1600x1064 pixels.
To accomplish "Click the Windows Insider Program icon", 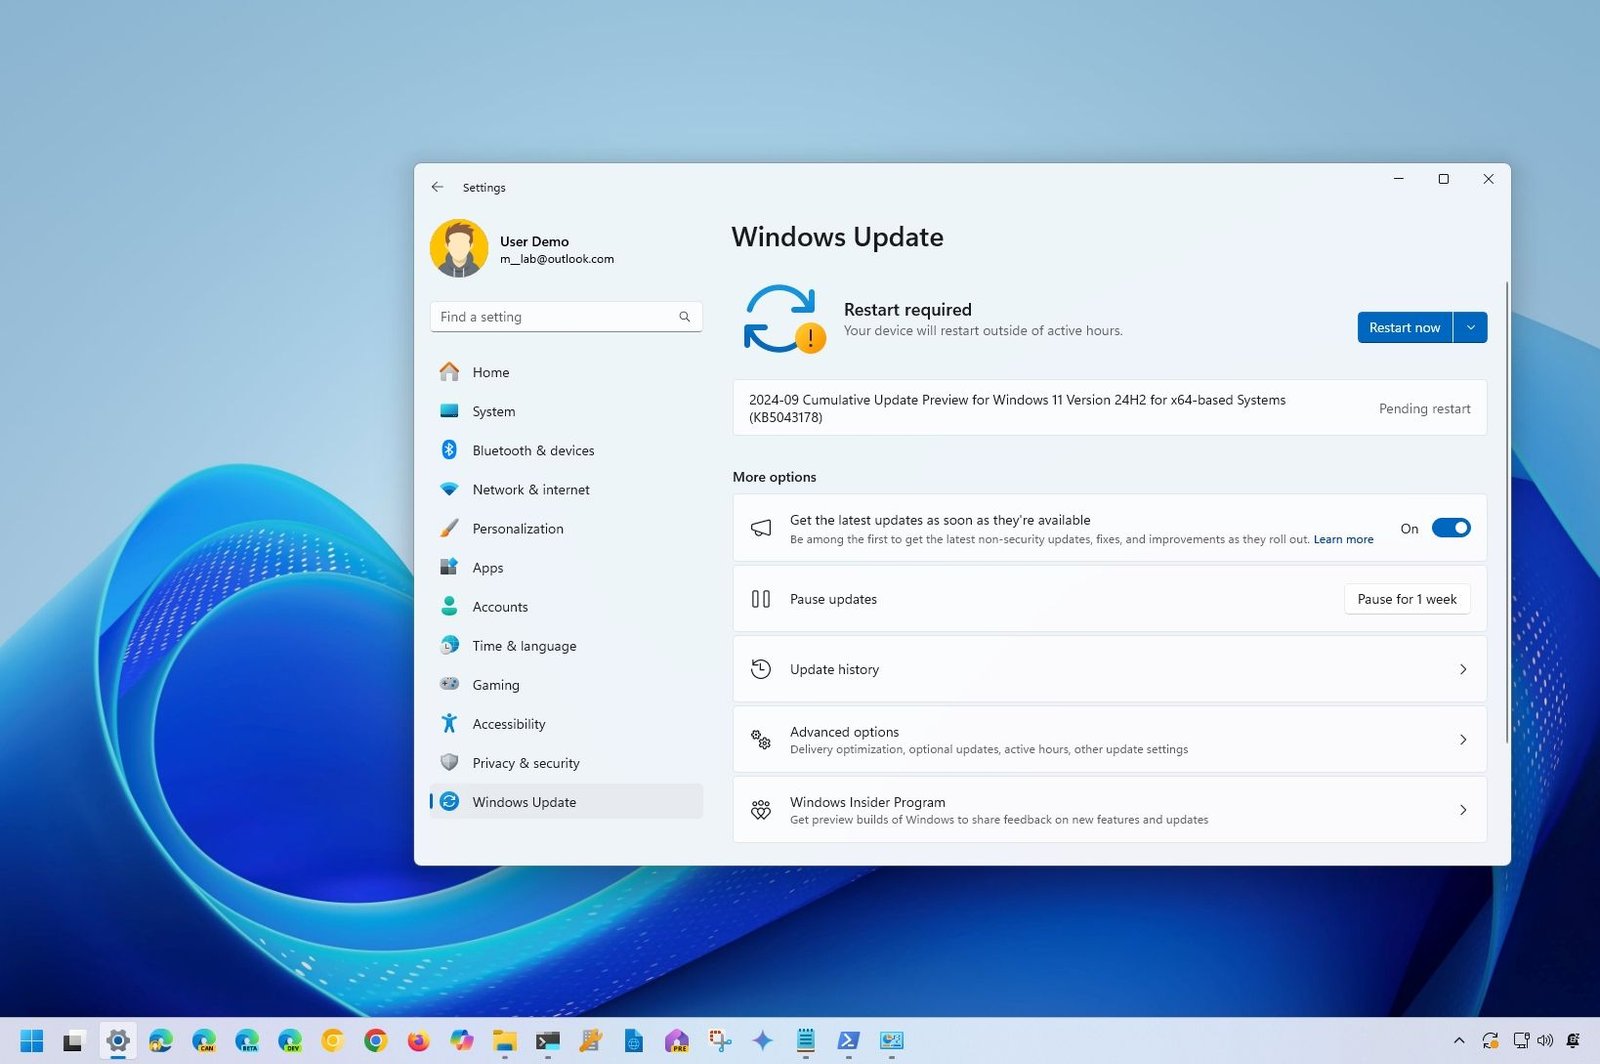I will tap(761, 810).
